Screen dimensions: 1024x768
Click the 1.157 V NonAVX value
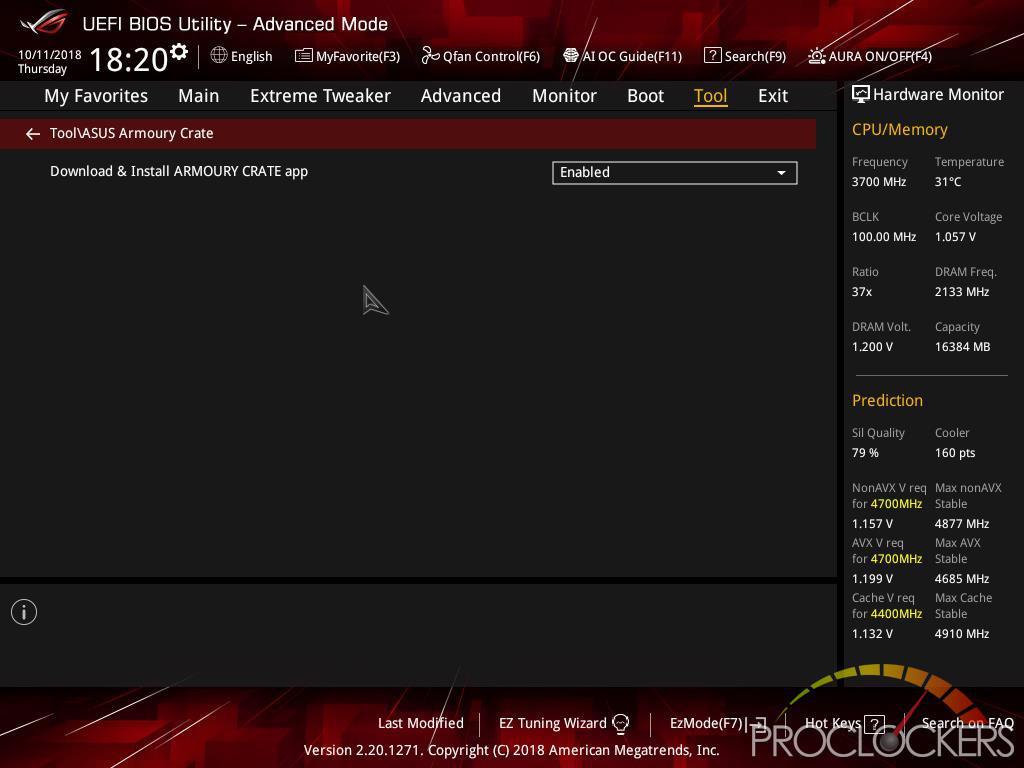click(872, 524)
